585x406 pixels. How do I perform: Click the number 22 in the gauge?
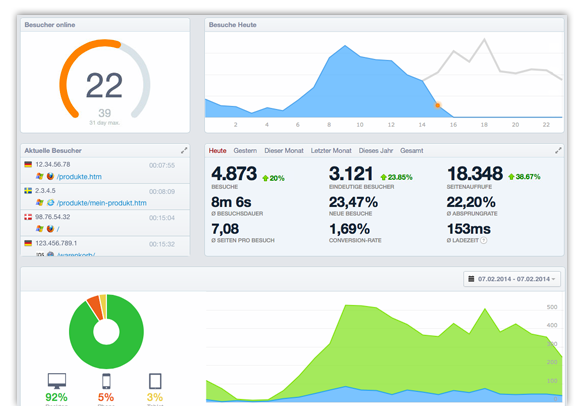coord(104,85)
